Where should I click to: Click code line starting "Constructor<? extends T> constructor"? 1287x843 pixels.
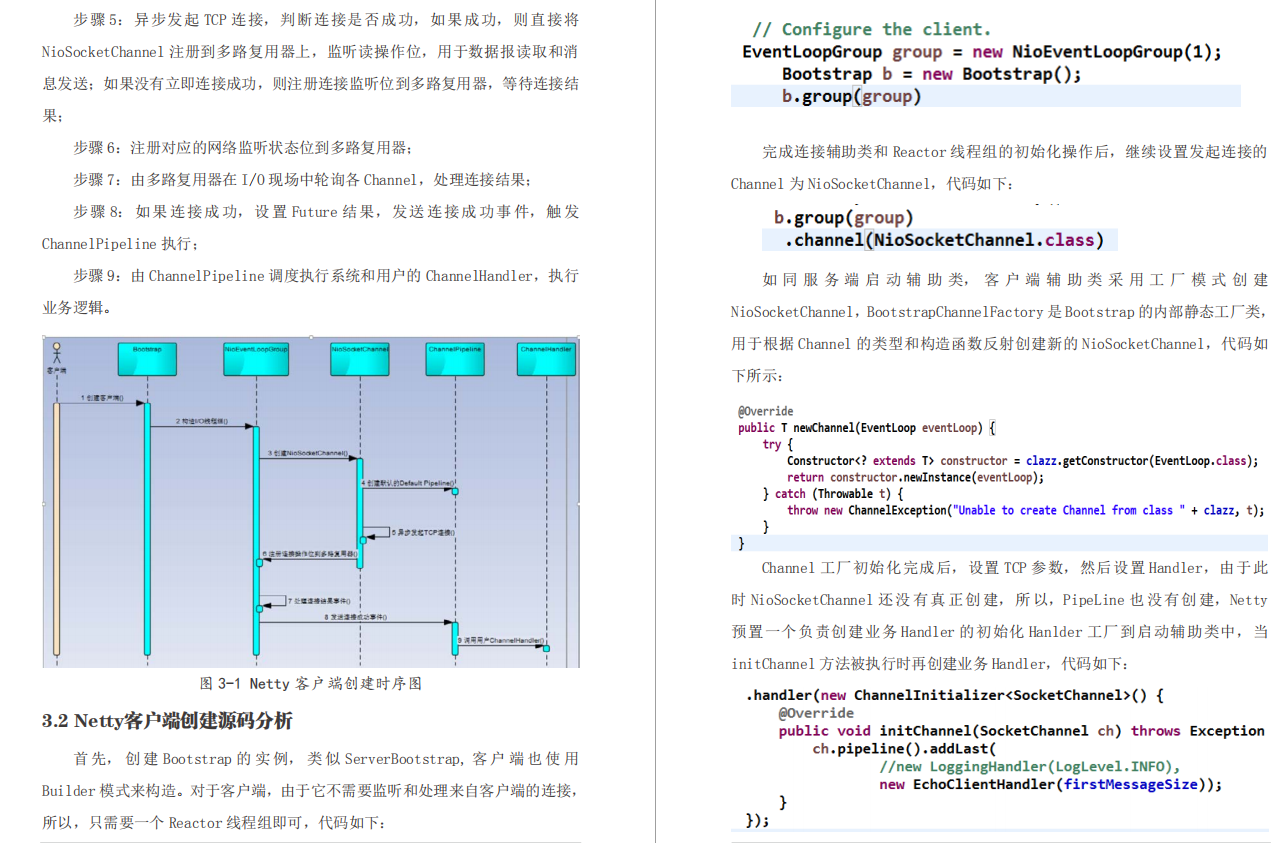[1021, 461]
